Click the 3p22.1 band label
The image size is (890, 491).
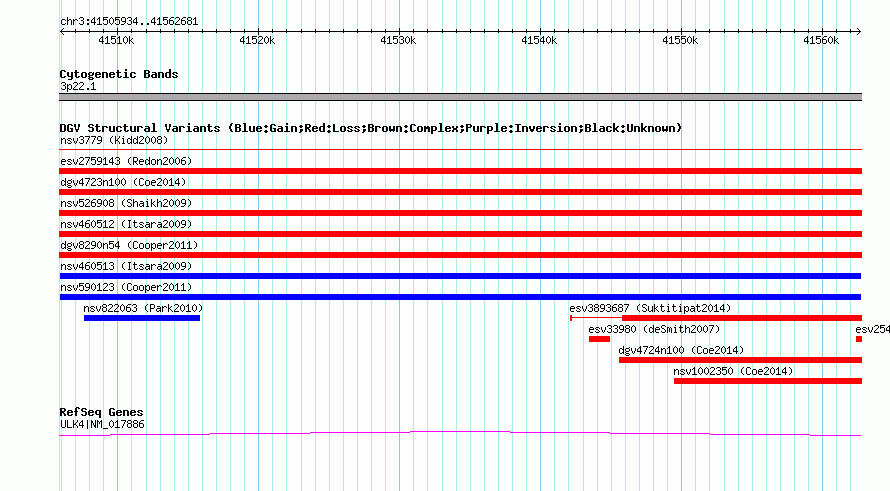[x=78, y=86]
